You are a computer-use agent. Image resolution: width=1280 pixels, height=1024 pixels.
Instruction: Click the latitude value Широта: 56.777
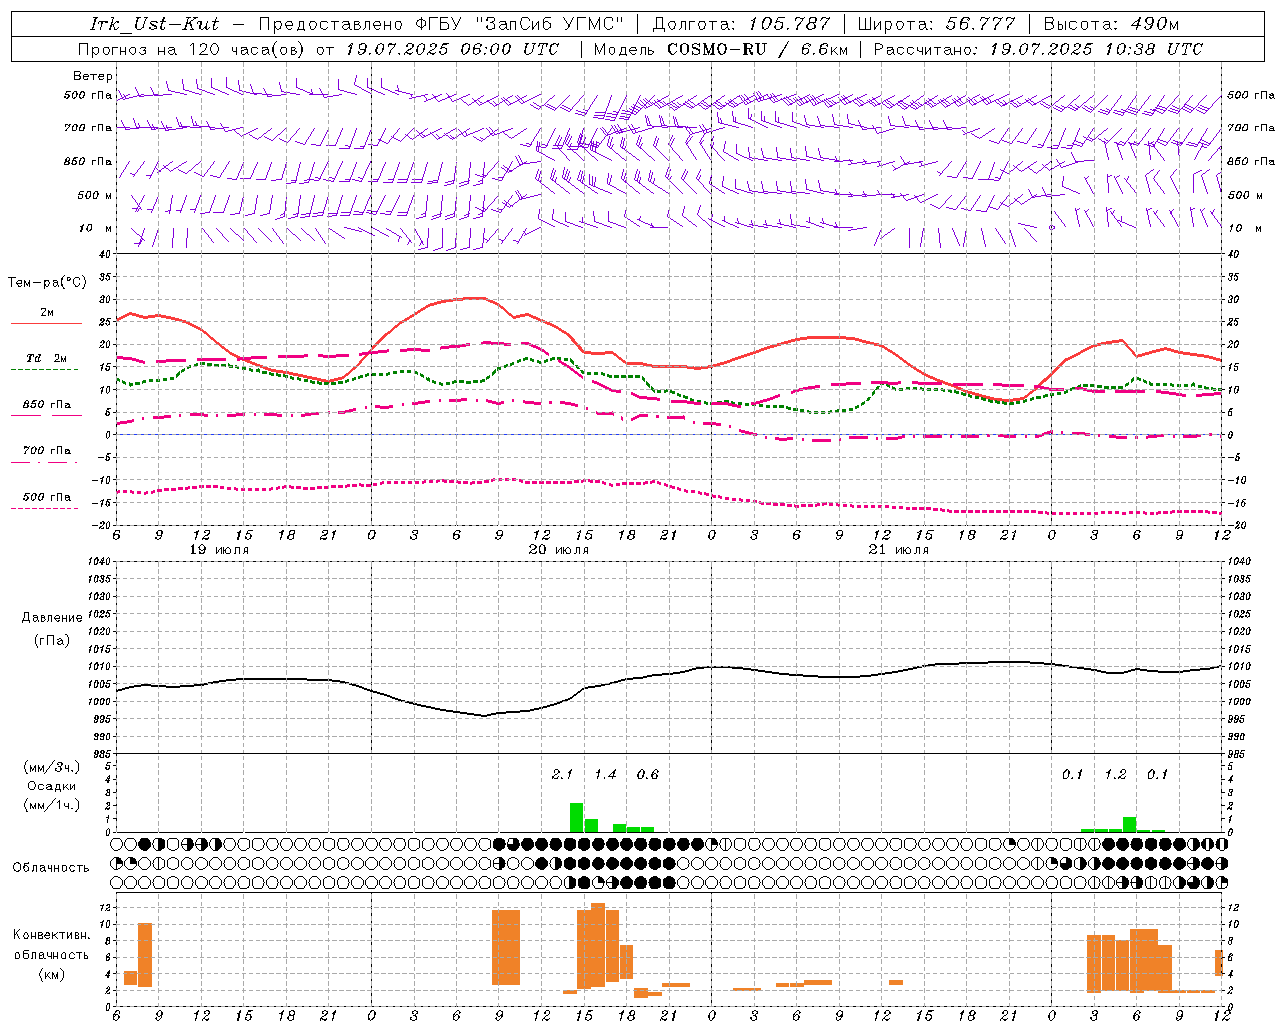[936, 24]
